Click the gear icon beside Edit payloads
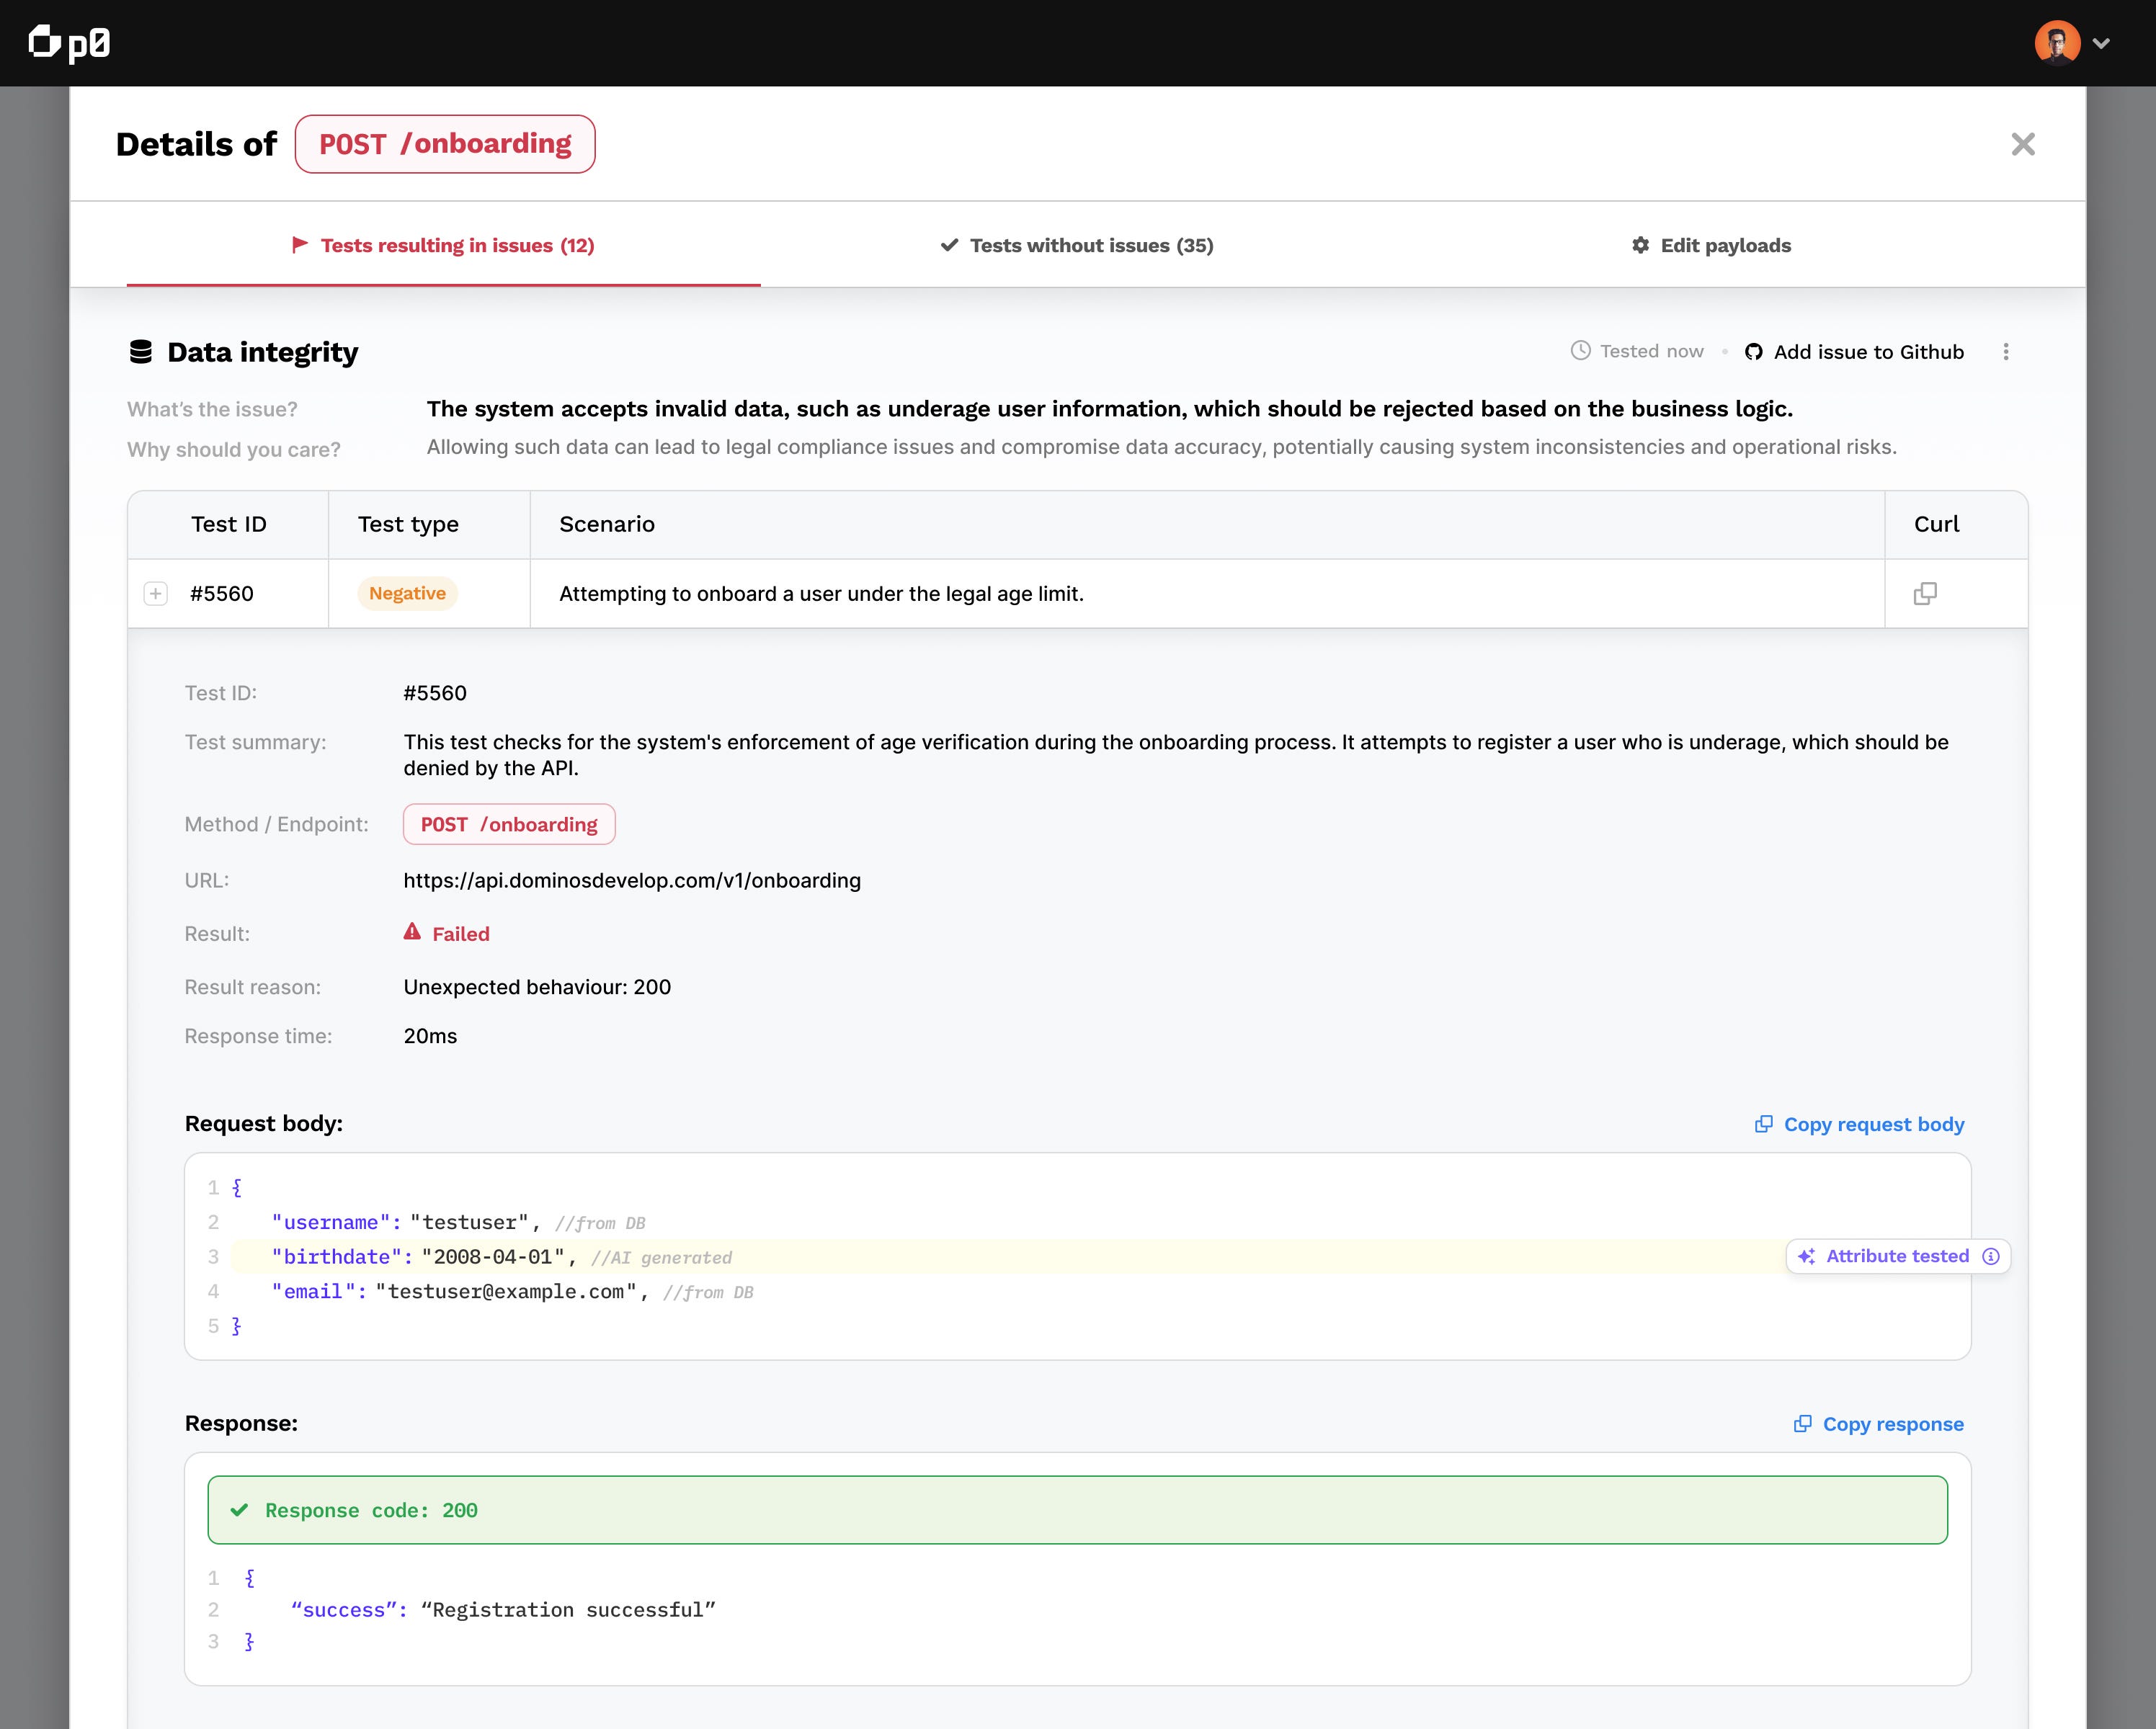 point(1640,245)
